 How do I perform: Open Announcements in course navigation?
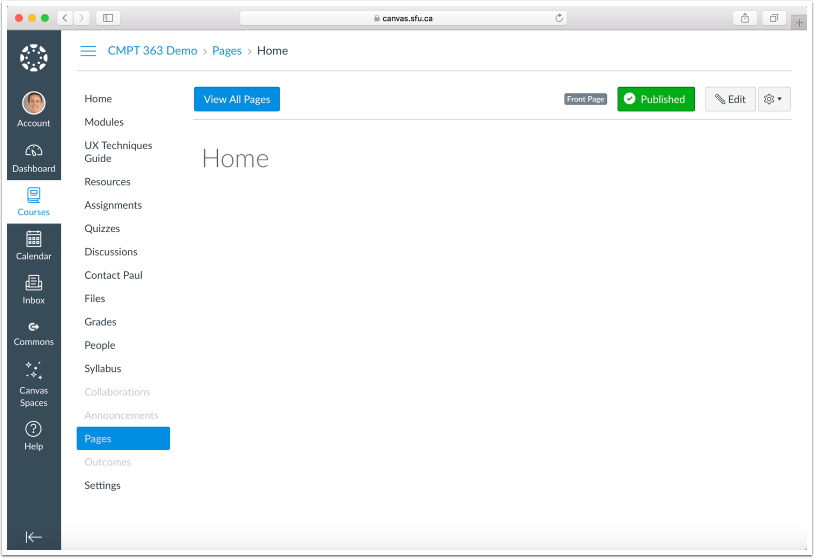point(121,415)
